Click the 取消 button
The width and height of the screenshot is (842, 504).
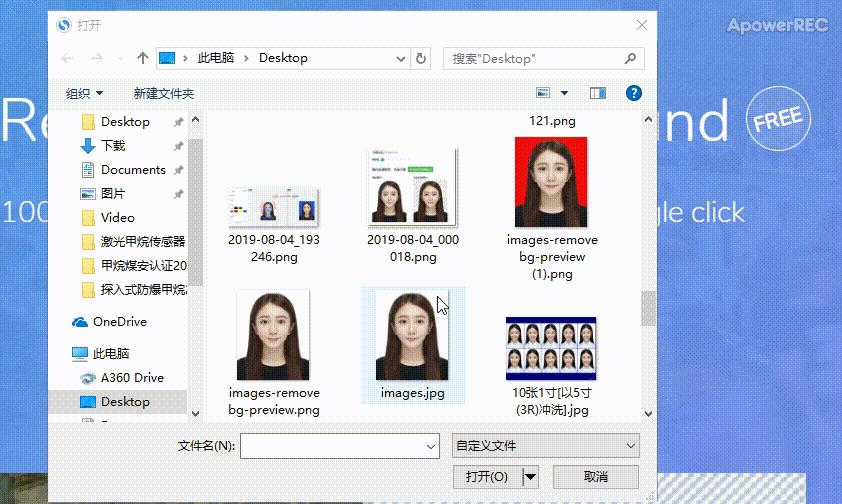[x=596, y=477]
